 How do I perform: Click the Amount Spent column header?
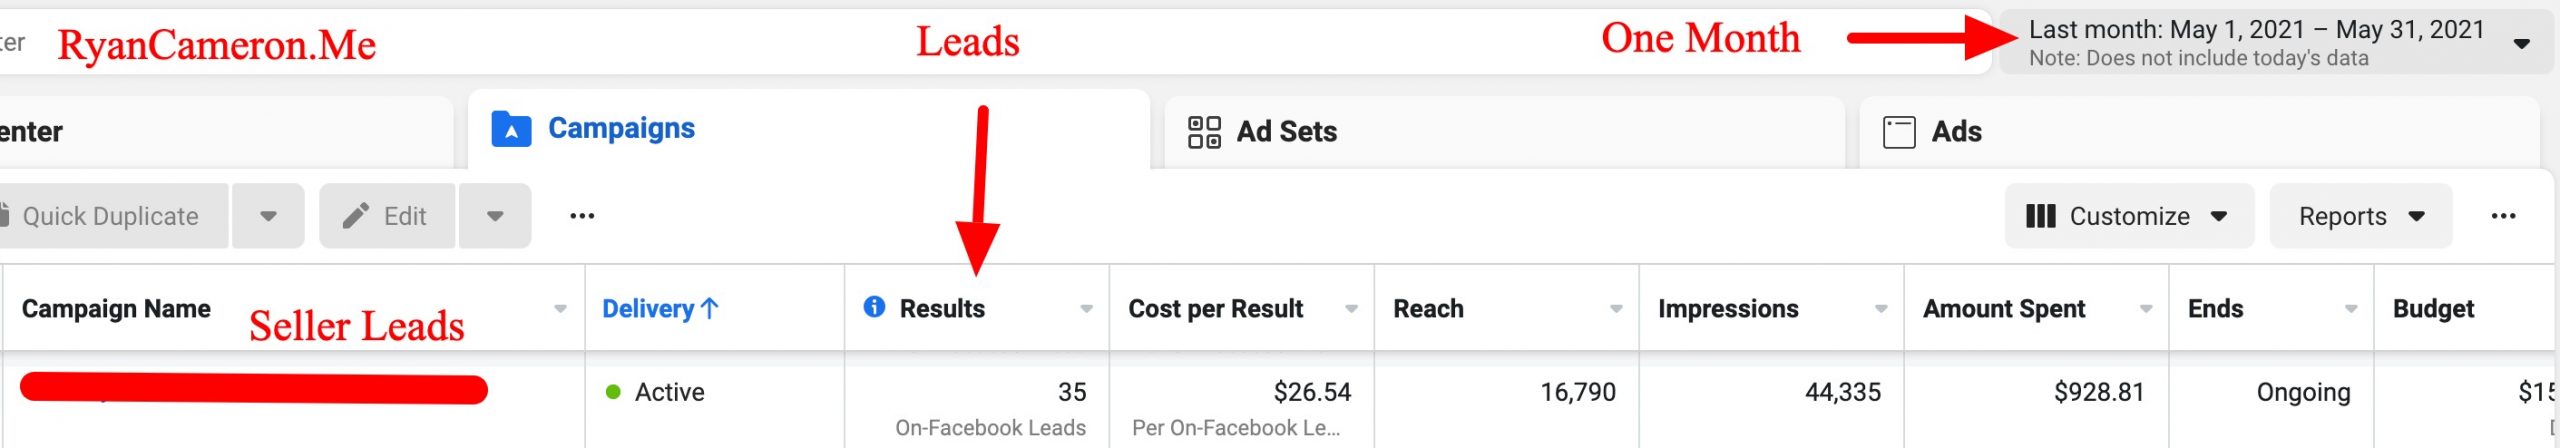2004,309
